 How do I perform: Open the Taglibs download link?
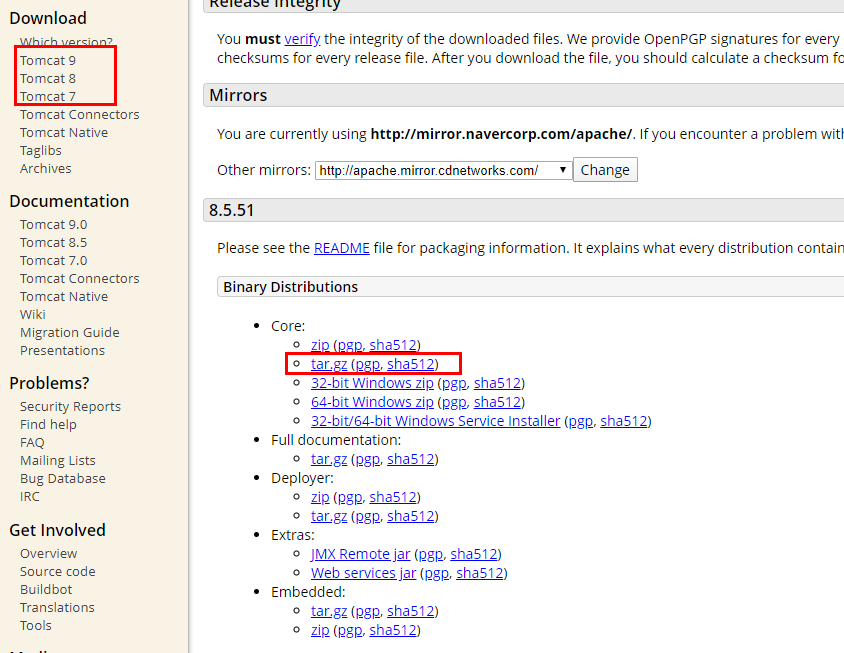(x=41, y=151)
